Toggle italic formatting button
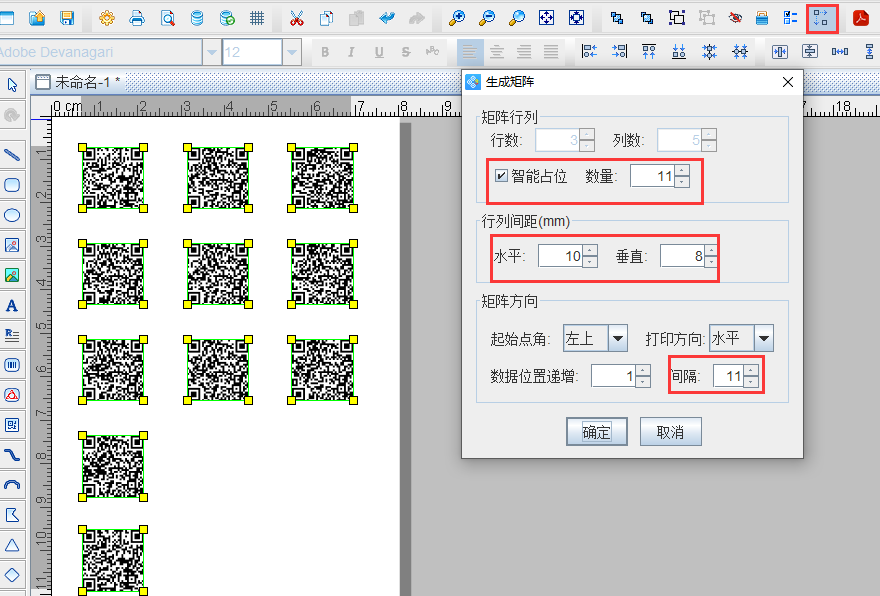This screenshot has width=880, height=596. (350, 51)
